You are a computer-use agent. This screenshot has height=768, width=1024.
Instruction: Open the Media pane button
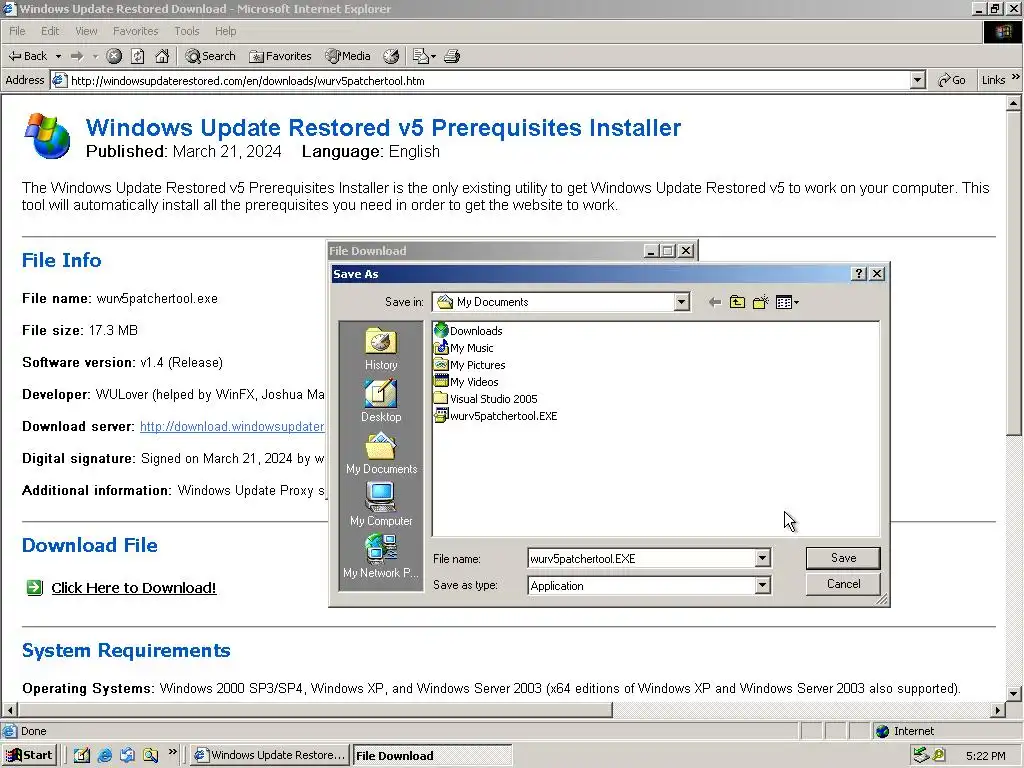348,56
